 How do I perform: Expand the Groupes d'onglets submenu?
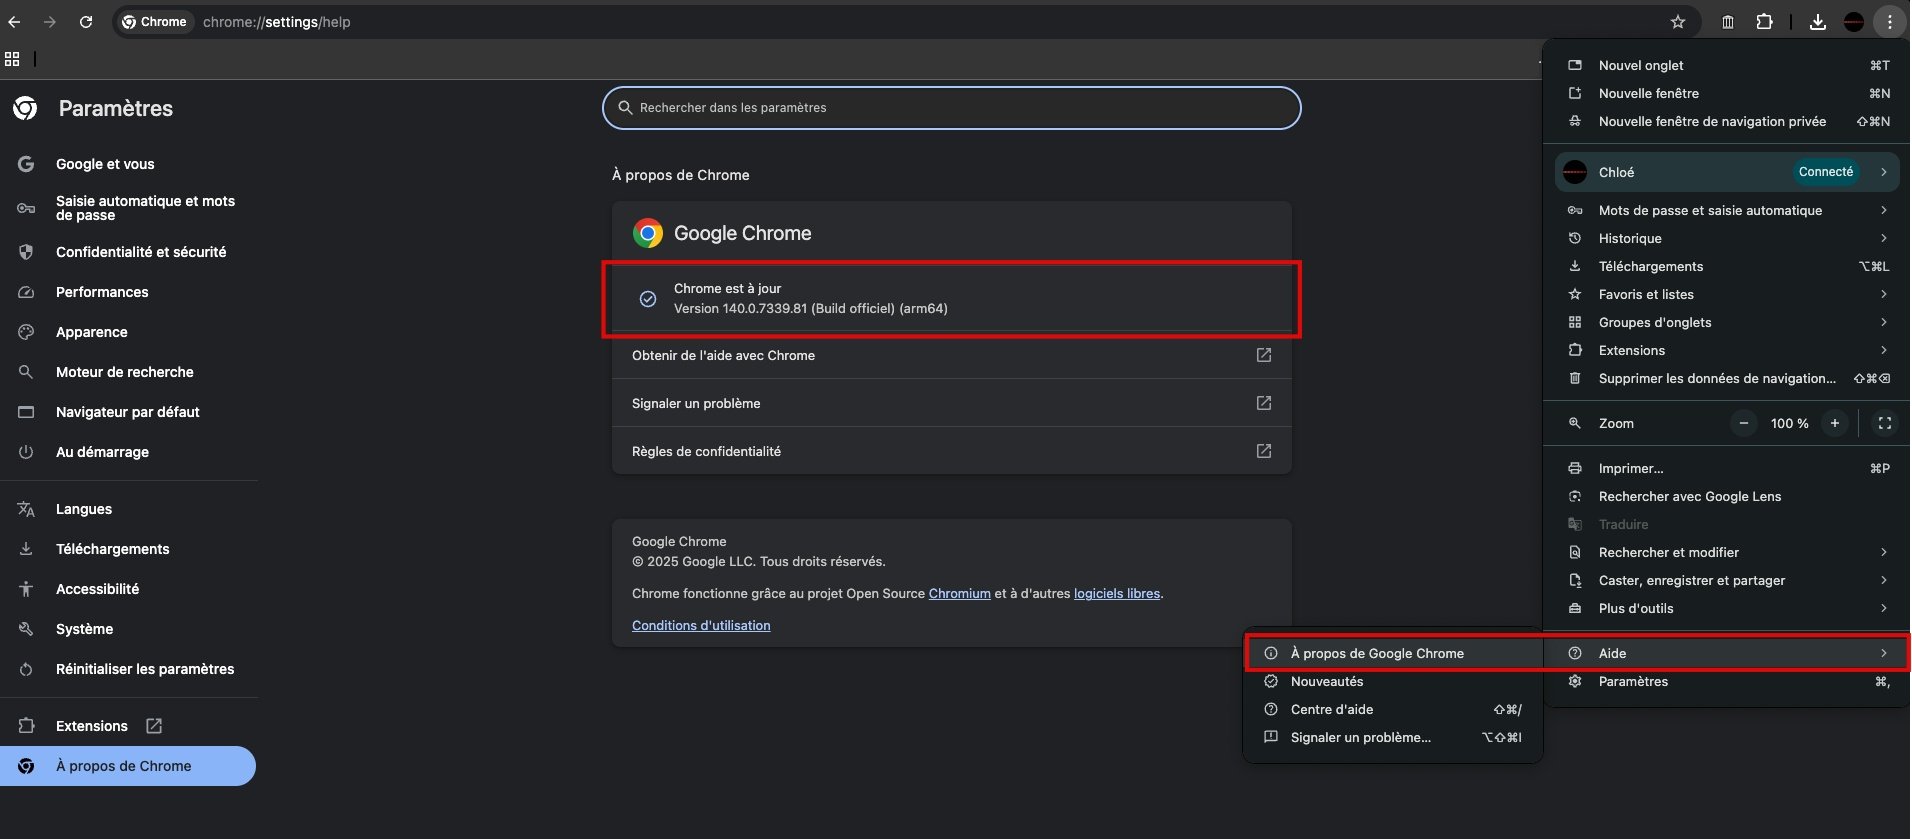tap(1727, 322)
